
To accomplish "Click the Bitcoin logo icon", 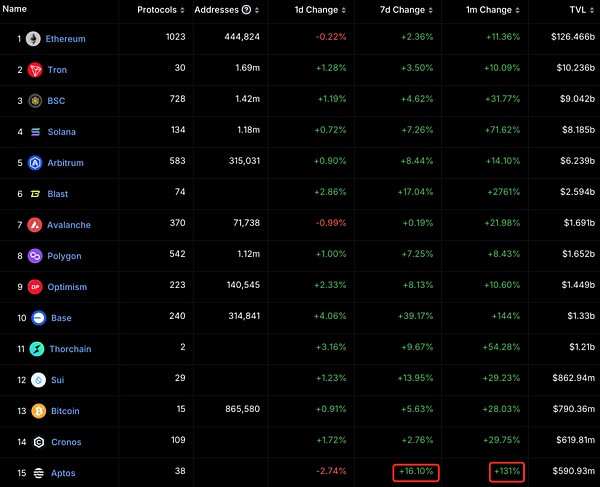I will tap(39, 411).
